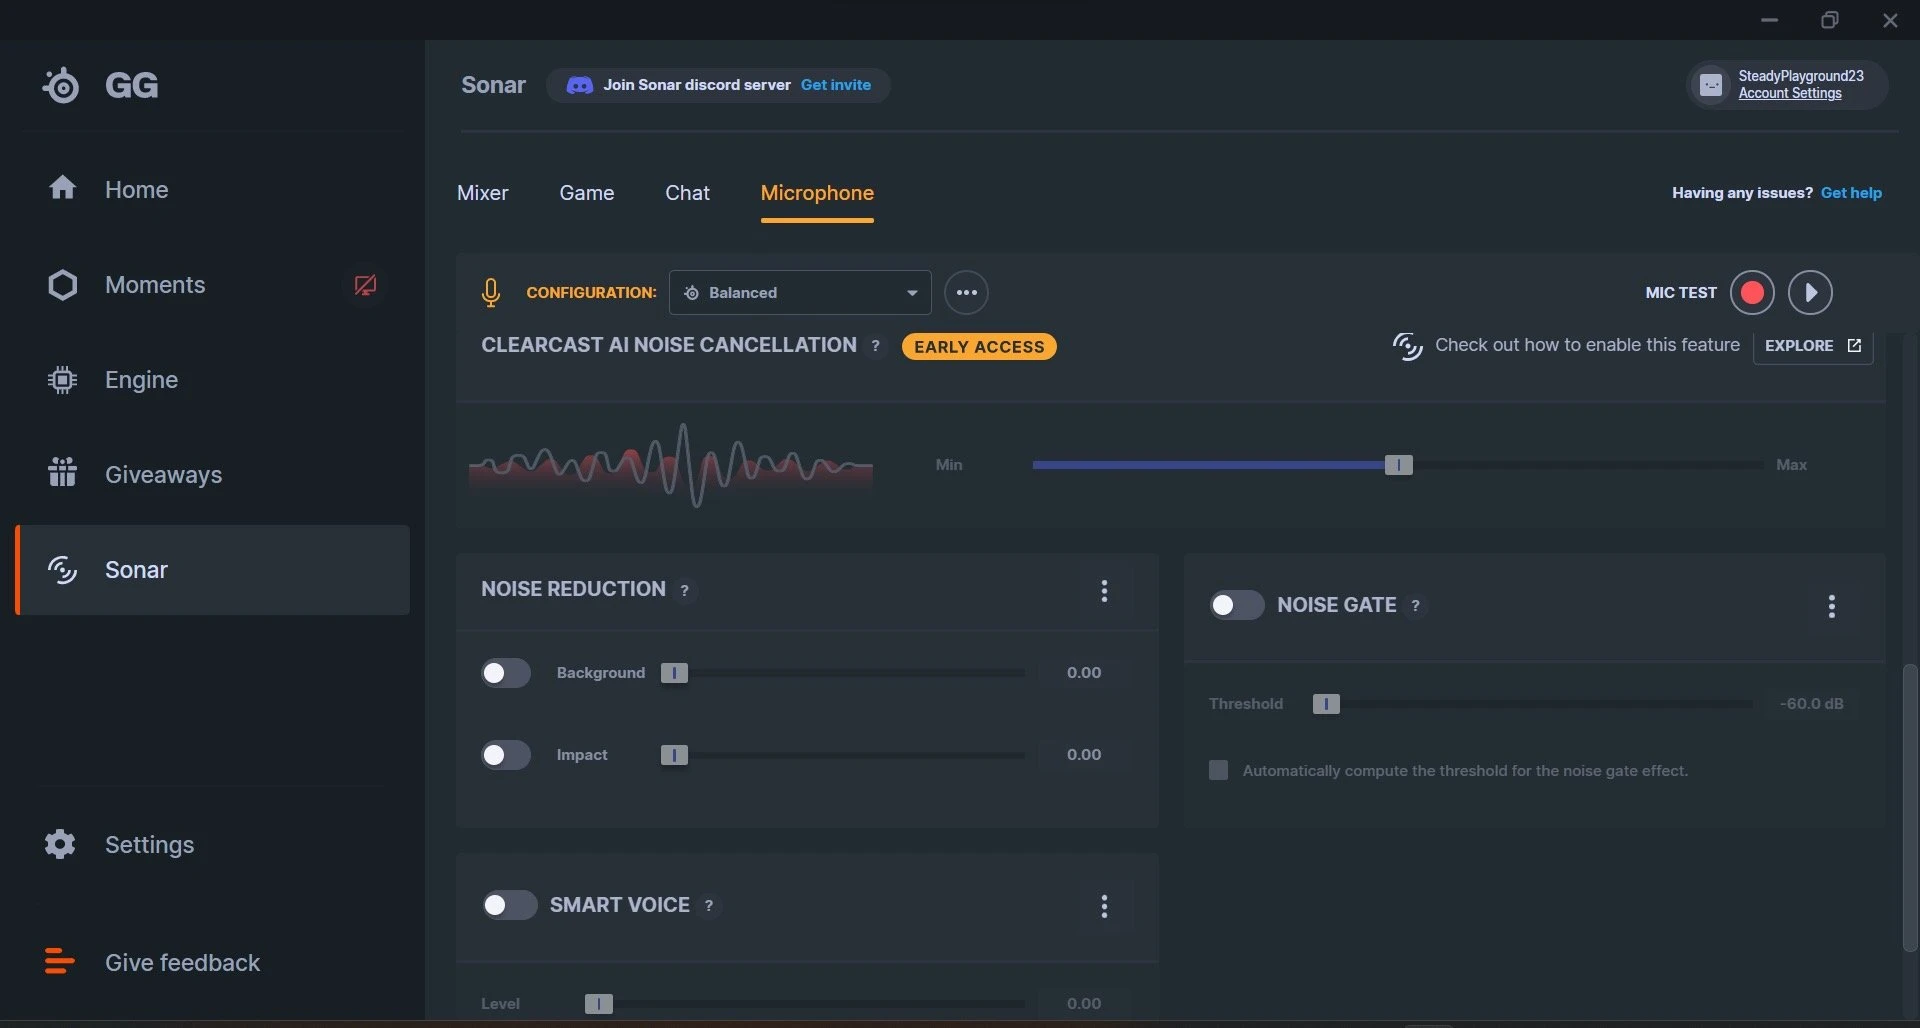Click the SteadyPlayground23 username
The height and width of the screenshot is (1028, 1920).
[1801, 76]
